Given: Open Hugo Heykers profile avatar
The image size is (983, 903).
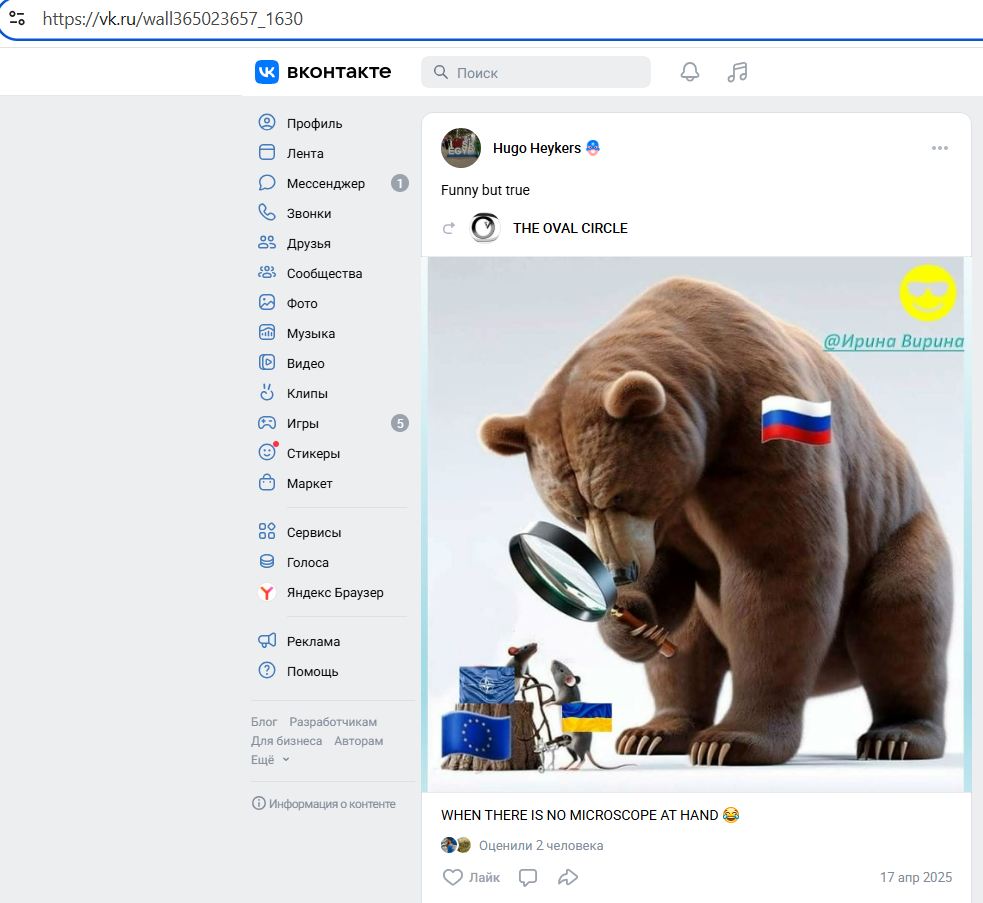Looking at the screenshot, I should (x=461, y=148).
